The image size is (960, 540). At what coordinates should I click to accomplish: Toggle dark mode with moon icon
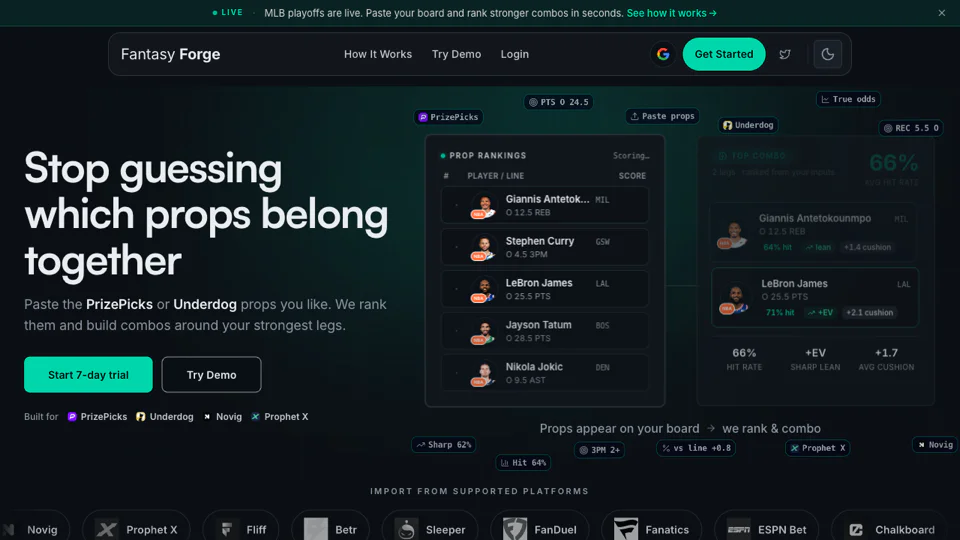(828, 54)
